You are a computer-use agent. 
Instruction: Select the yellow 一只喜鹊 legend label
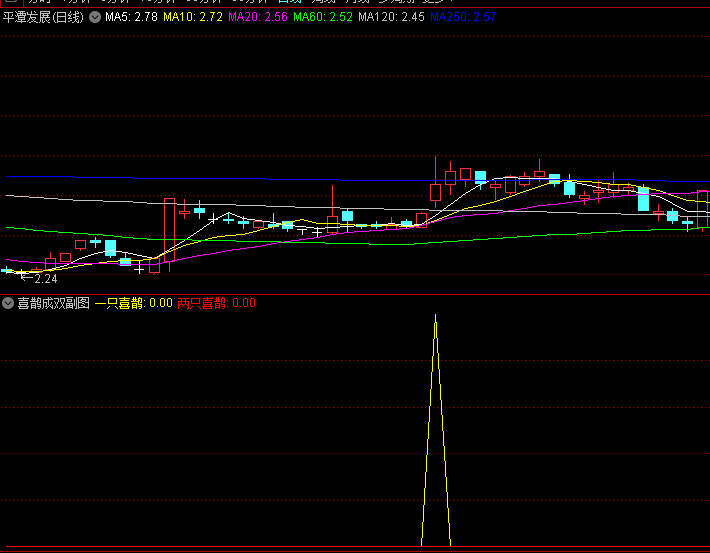click(x=133, y=303)
